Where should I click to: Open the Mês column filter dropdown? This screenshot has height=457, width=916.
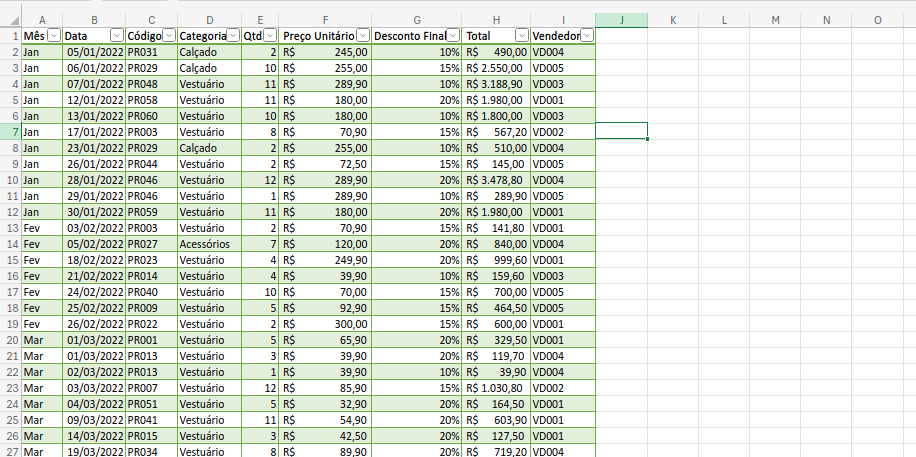pos(54,36)
